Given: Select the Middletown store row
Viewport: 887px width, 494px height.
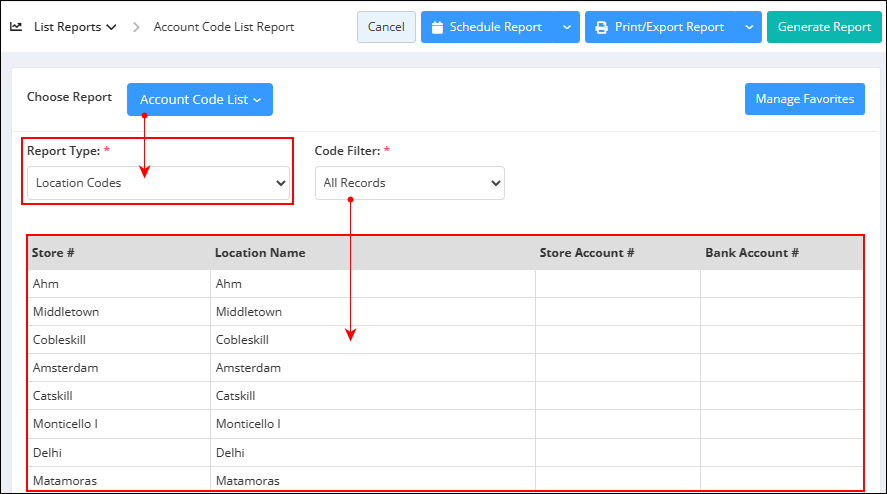Looking at the screenshot, I should pos(445,312).
